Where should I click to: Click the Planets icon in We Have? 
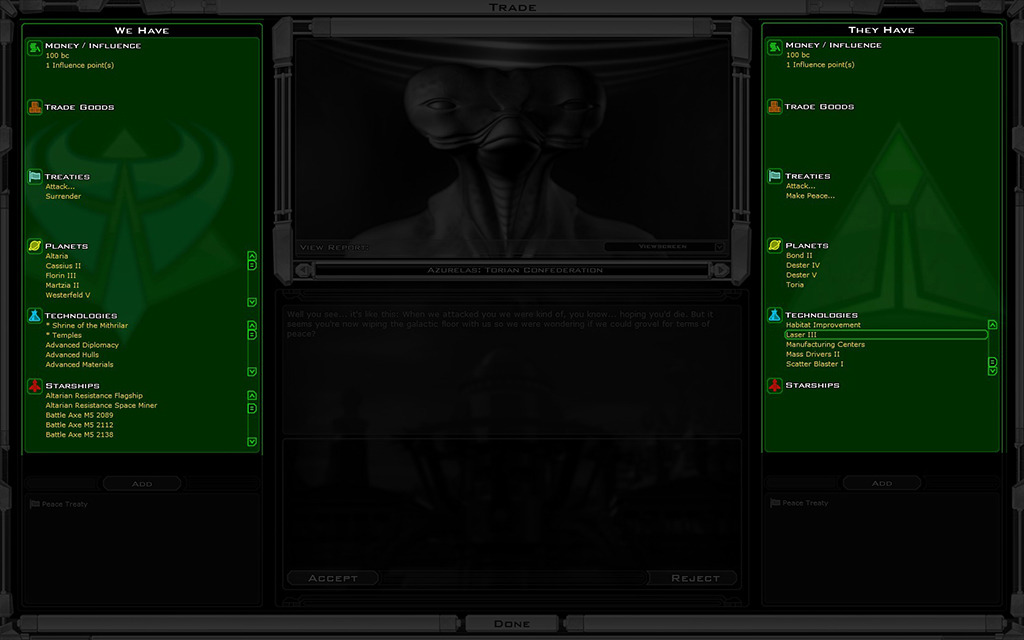[35, 246]
